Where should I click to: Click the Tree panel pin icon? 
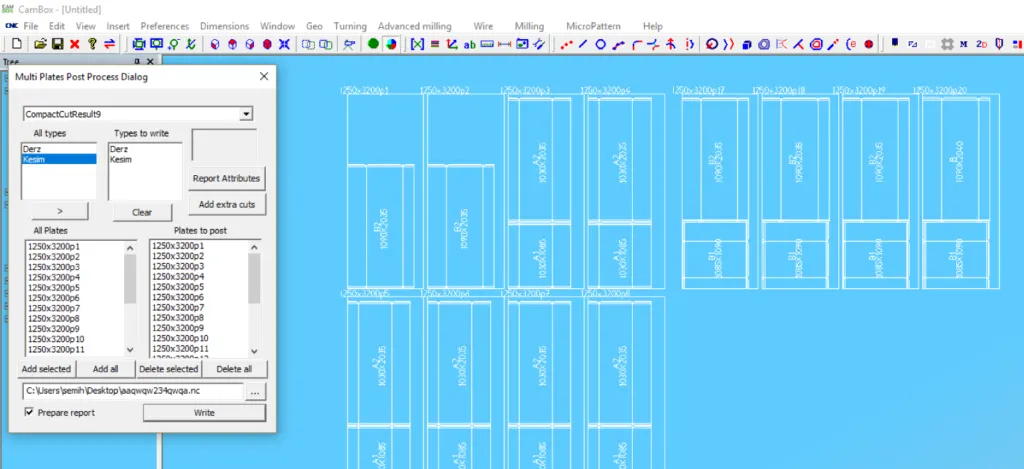(136, 61)
